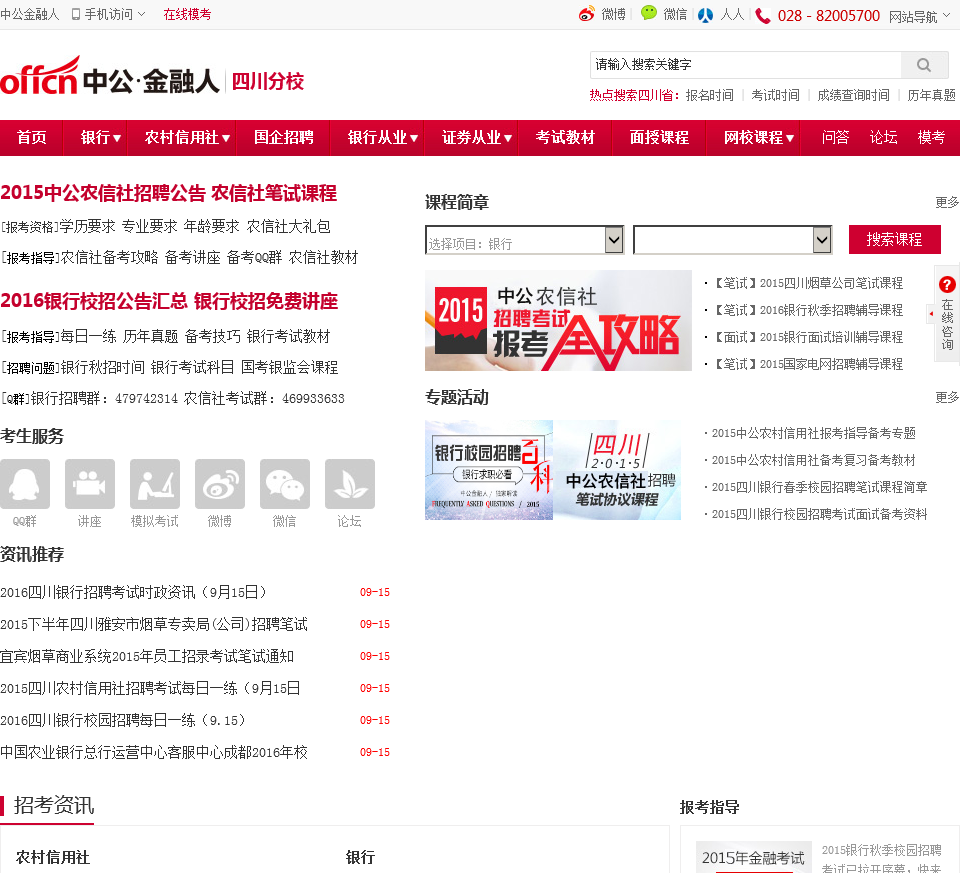Open the 论坛 leaf service icon
Image resolution: width=960 pixels, height=873 pixels.
(x=350, y=484)
